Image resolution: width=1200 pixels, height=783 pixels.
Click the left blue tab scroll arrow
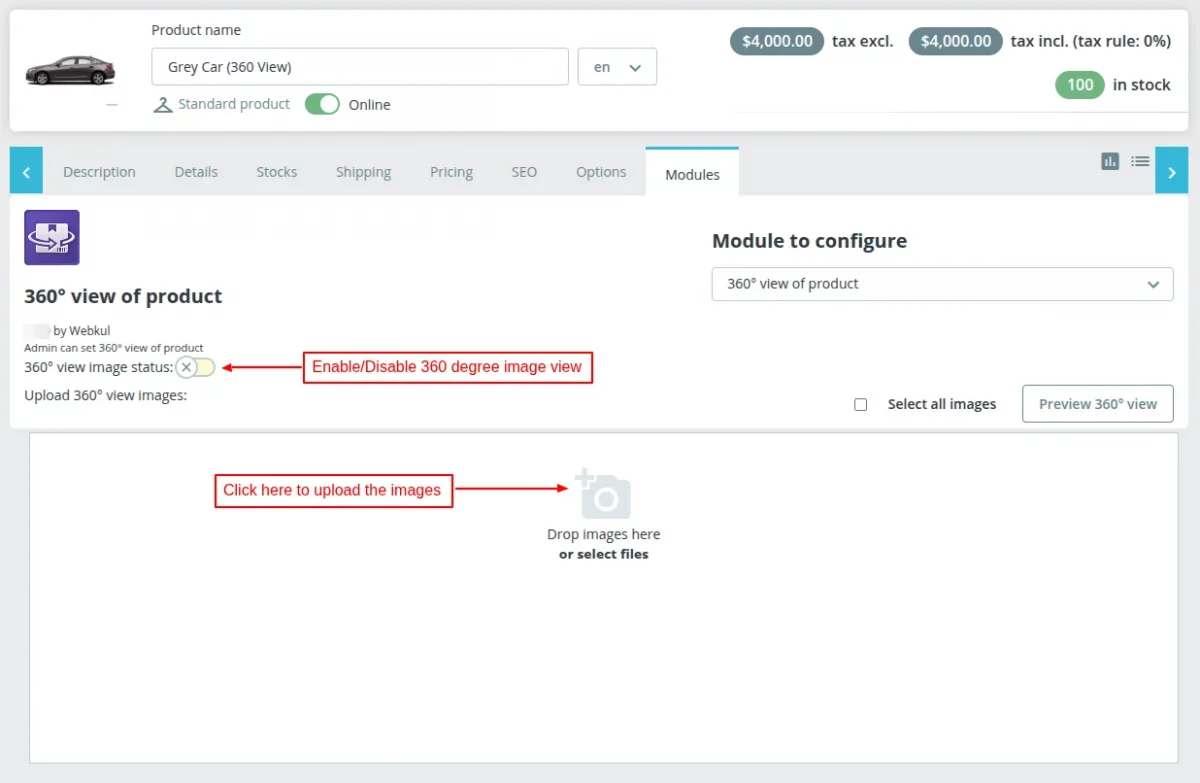pyautogui.click(x=26, y=172)
